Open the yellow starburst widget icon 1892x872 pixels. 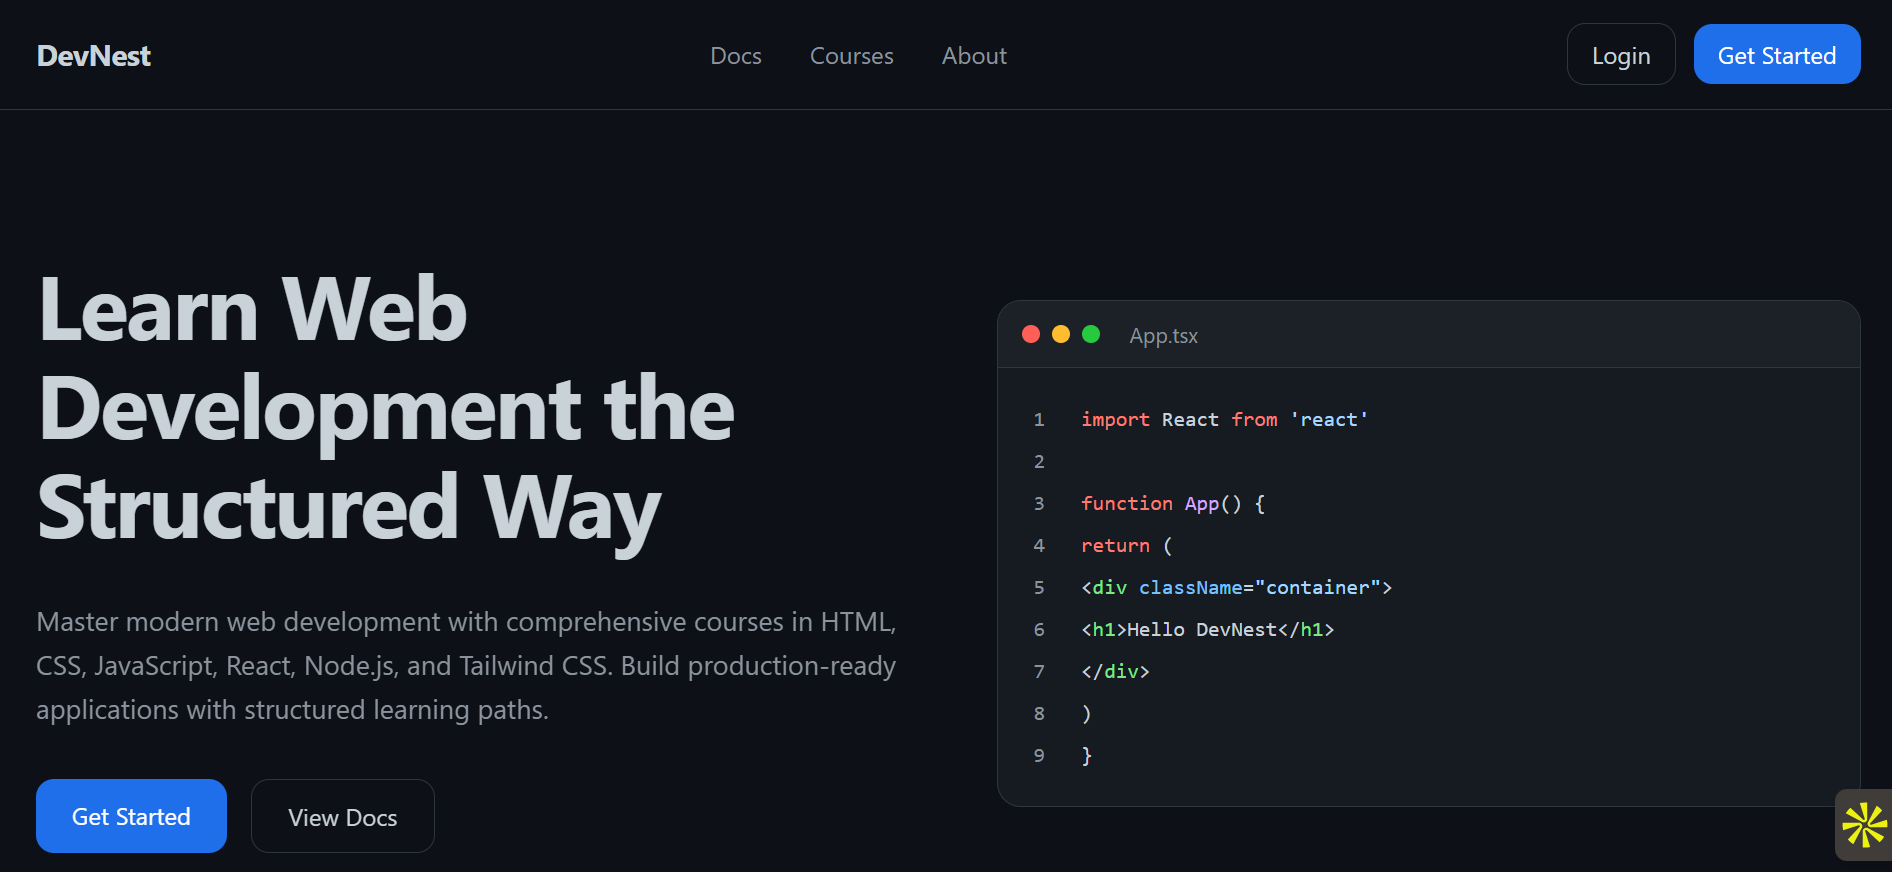point(1864,825)
